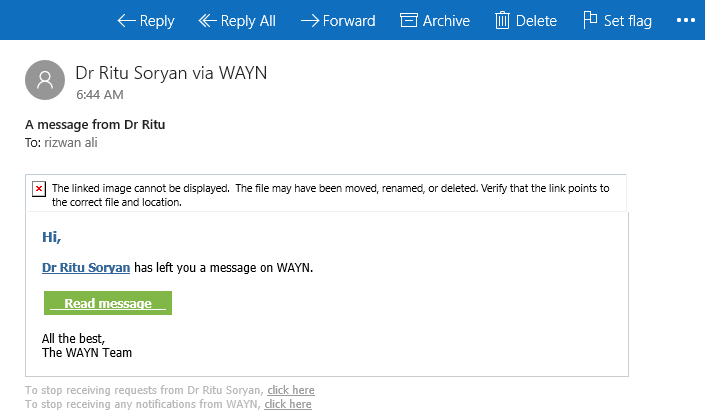Click here link to stop Dr Ritu requests
Image resolution: width=705 pixels, height=415 pixels.
pyautogui.click(x=291, y=390)
